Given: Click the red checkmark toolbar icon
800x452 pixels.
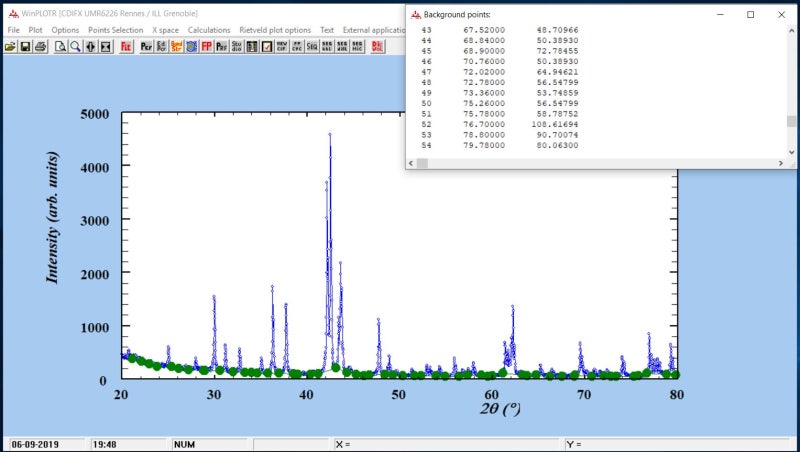Looking at the screenshot, I should [x=266, y=46].
